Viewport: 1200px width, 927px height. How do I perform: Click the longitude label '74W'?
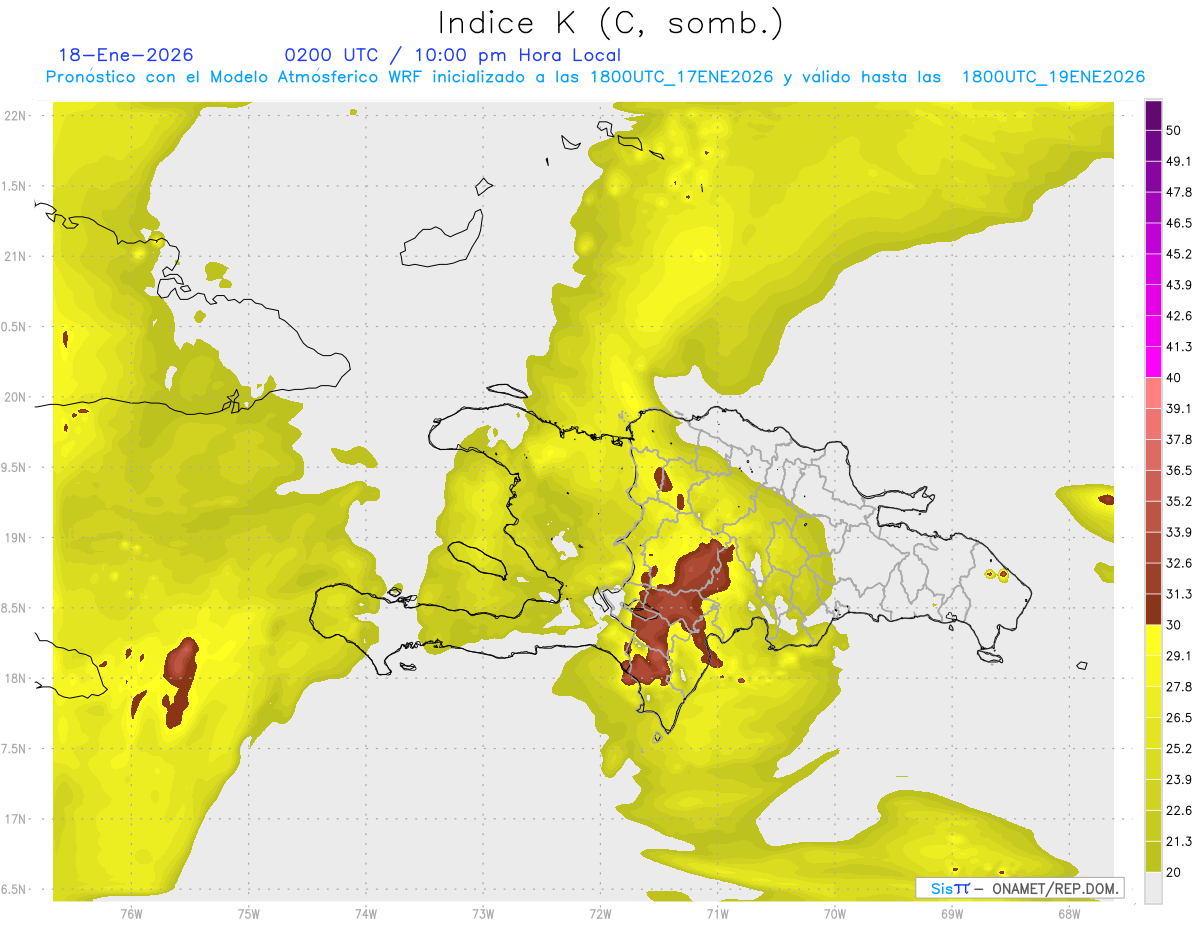pyautogui.click(x=366, y=914)
